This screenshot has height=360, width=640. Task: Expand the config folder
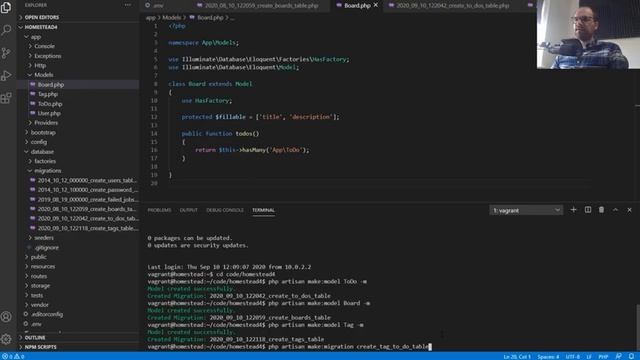pyautogui.click(x=78, y=142)
